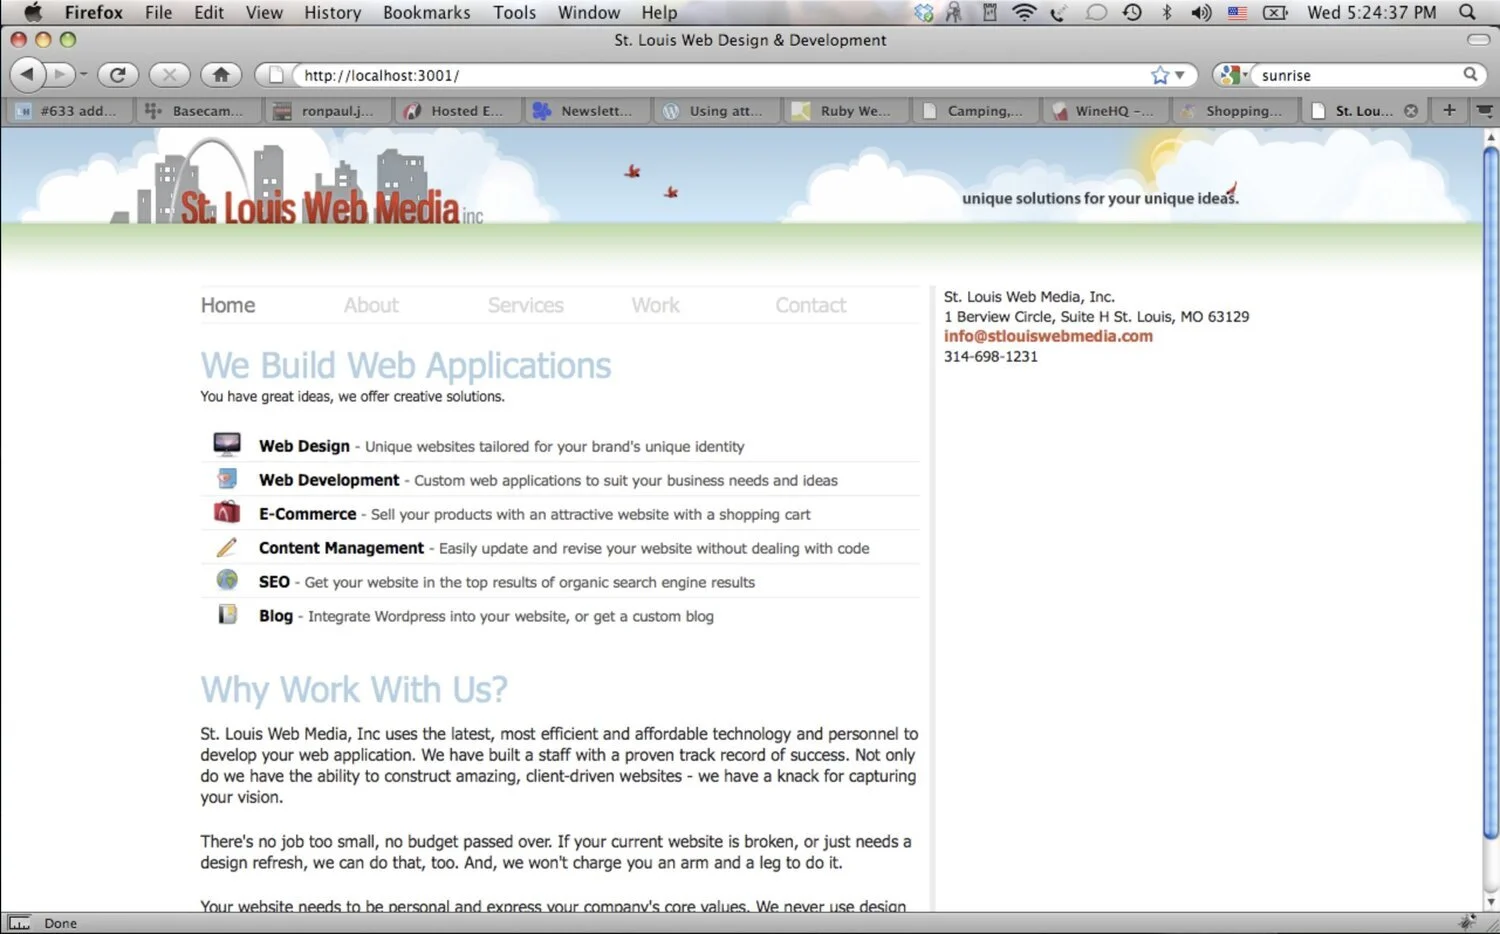Click the US flag input source icon
The image size is (1500, 934).
[1237, 13]
